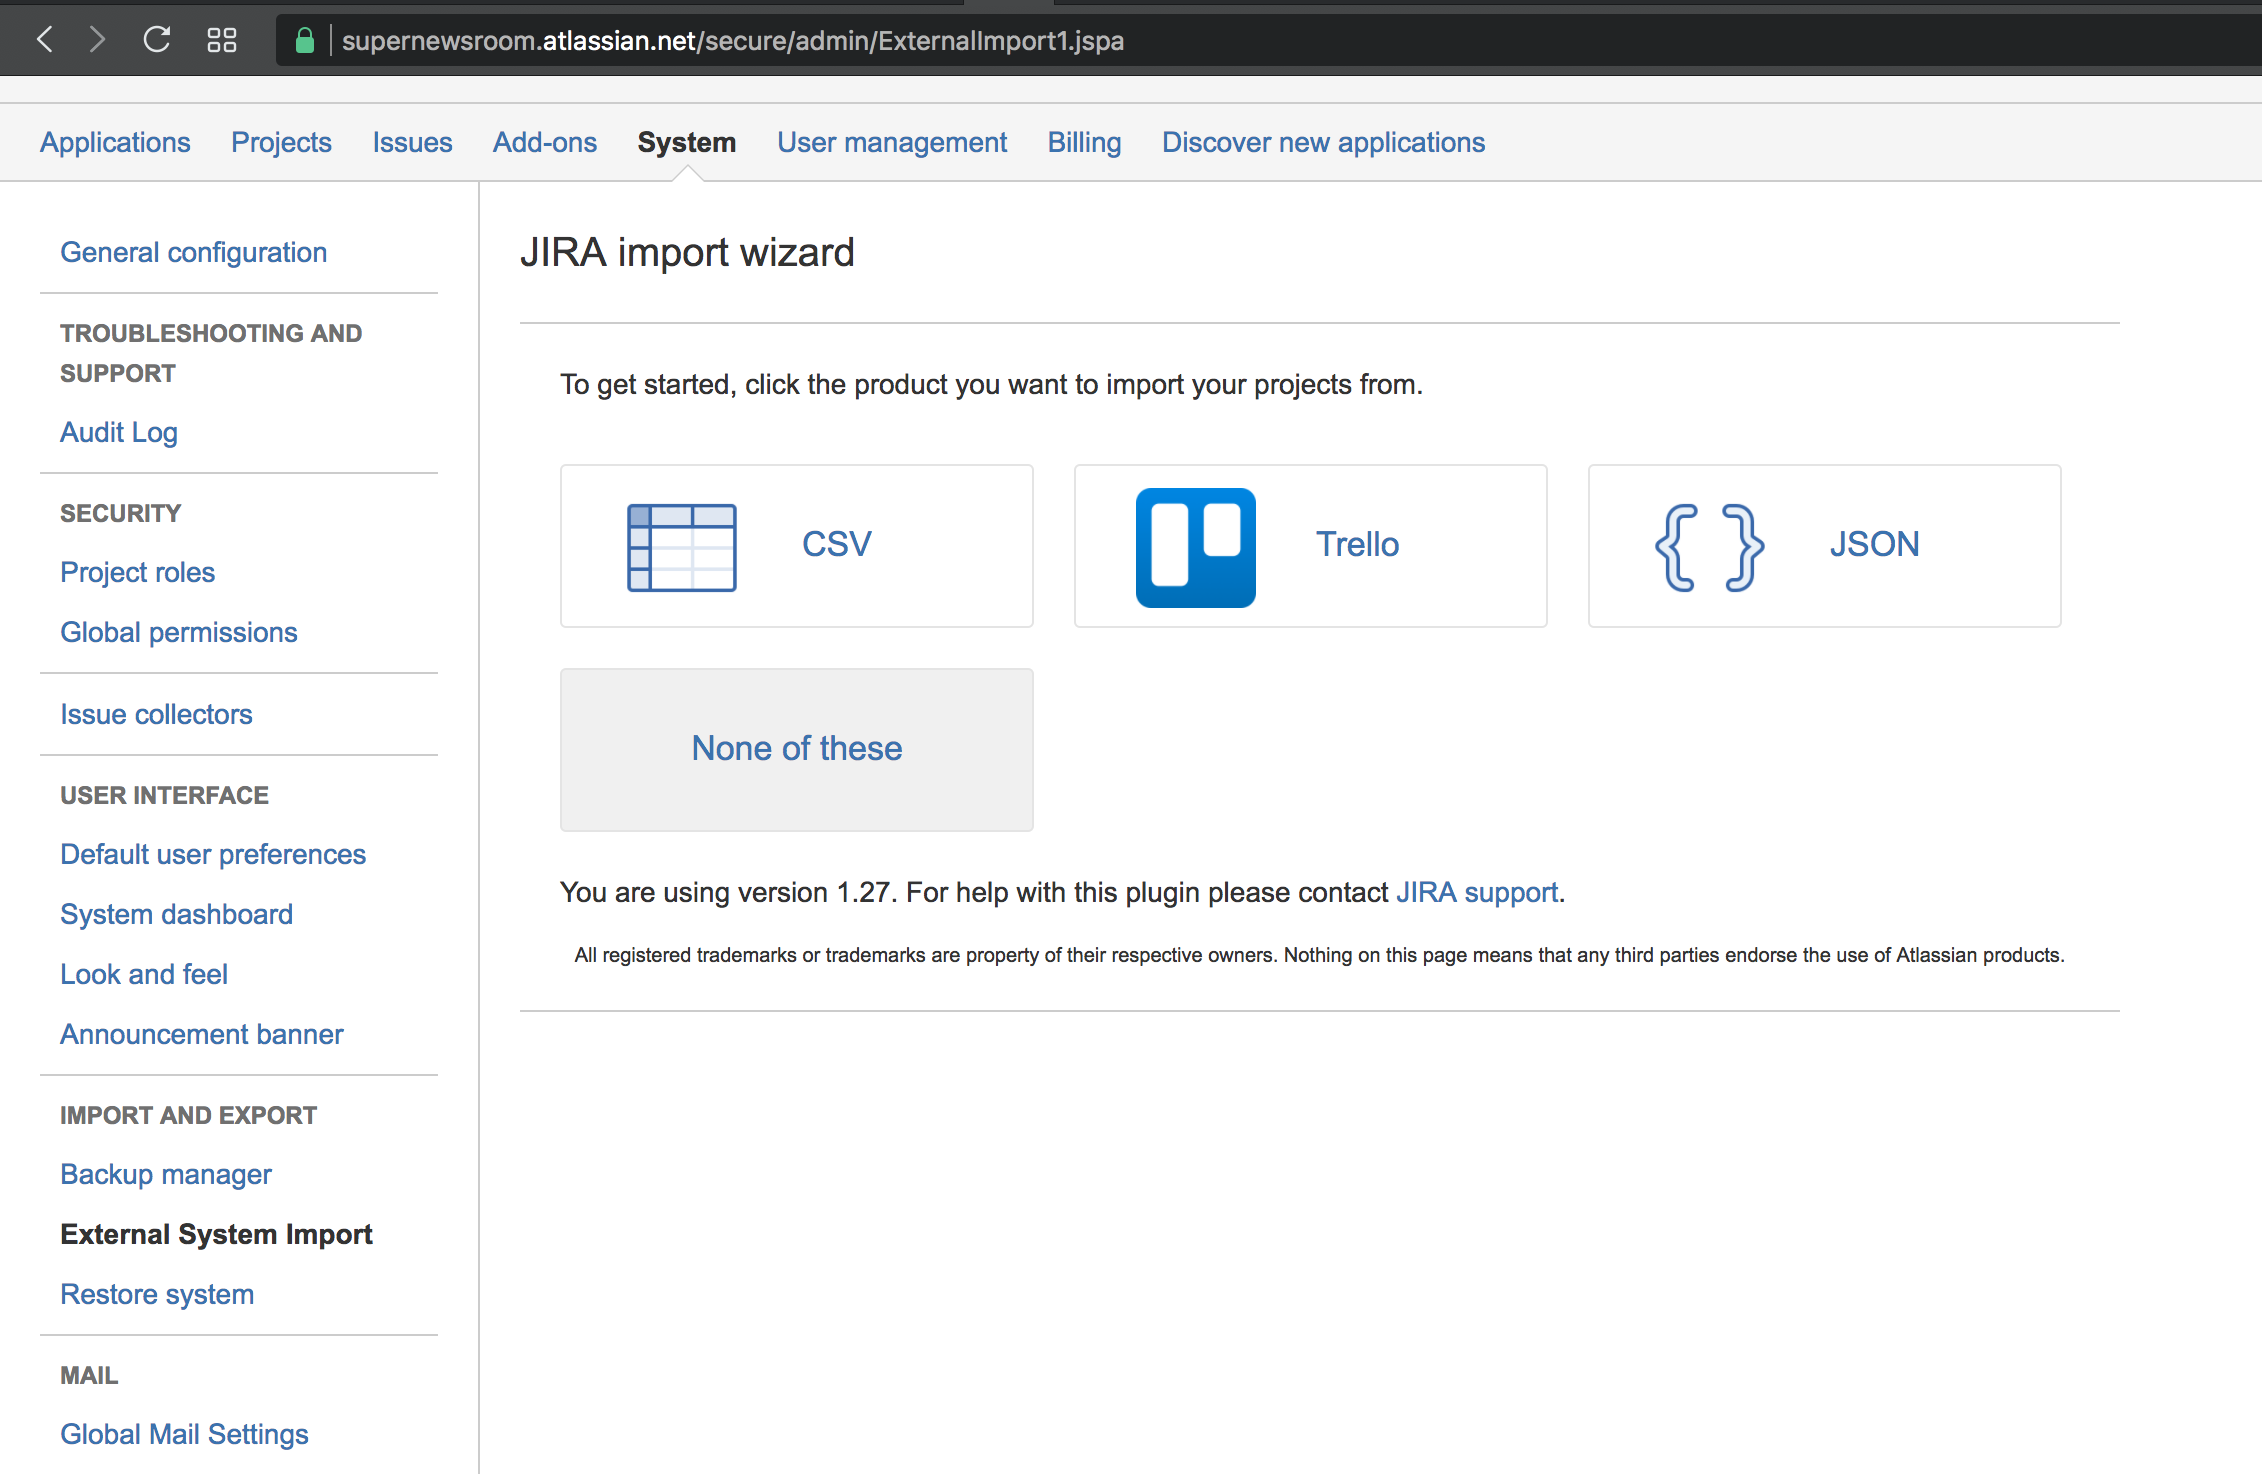2262x1474 pixels.
Task: Open the tab grid icon
Action: tap(222, 40)
